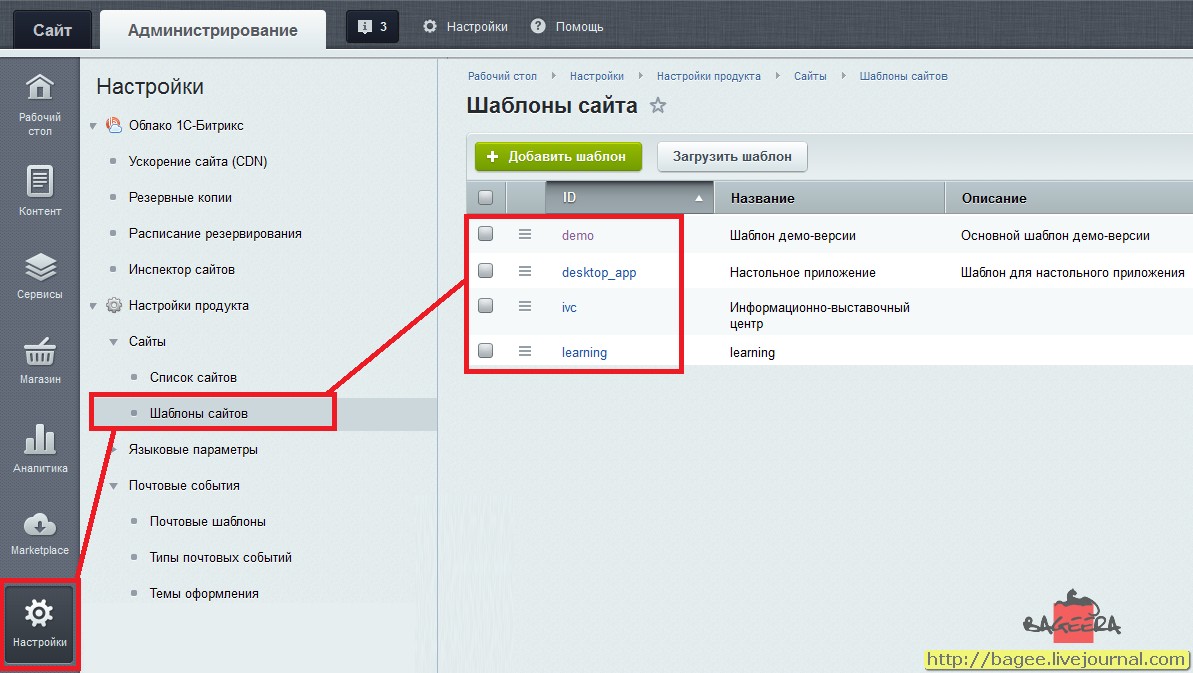Sort by Описание column header
Viewport: 1193px width, 673px height.
tap(1069, 198)
